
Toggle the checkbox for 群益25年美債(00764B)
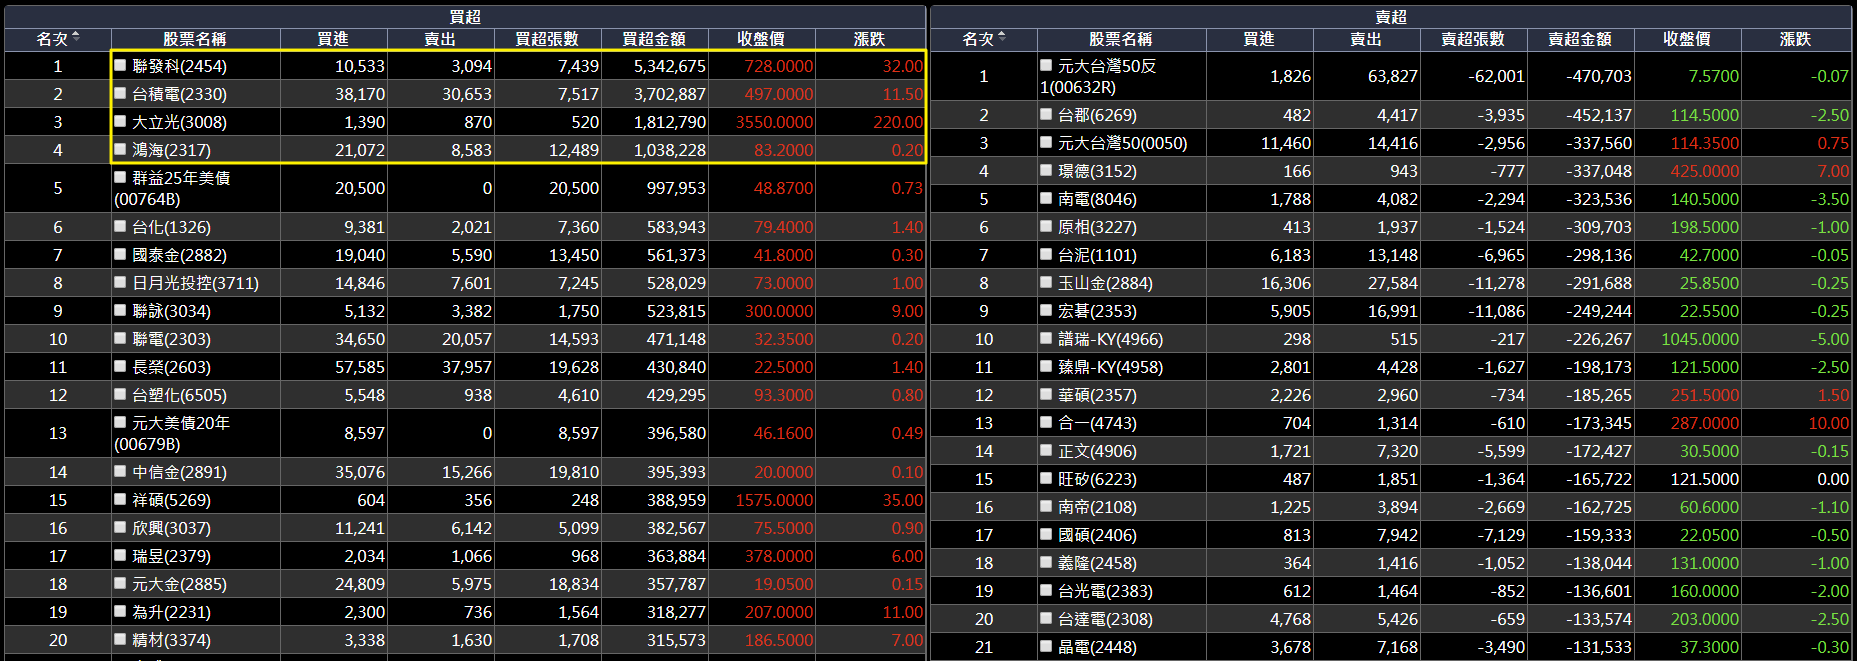click(x=120, y=177)
